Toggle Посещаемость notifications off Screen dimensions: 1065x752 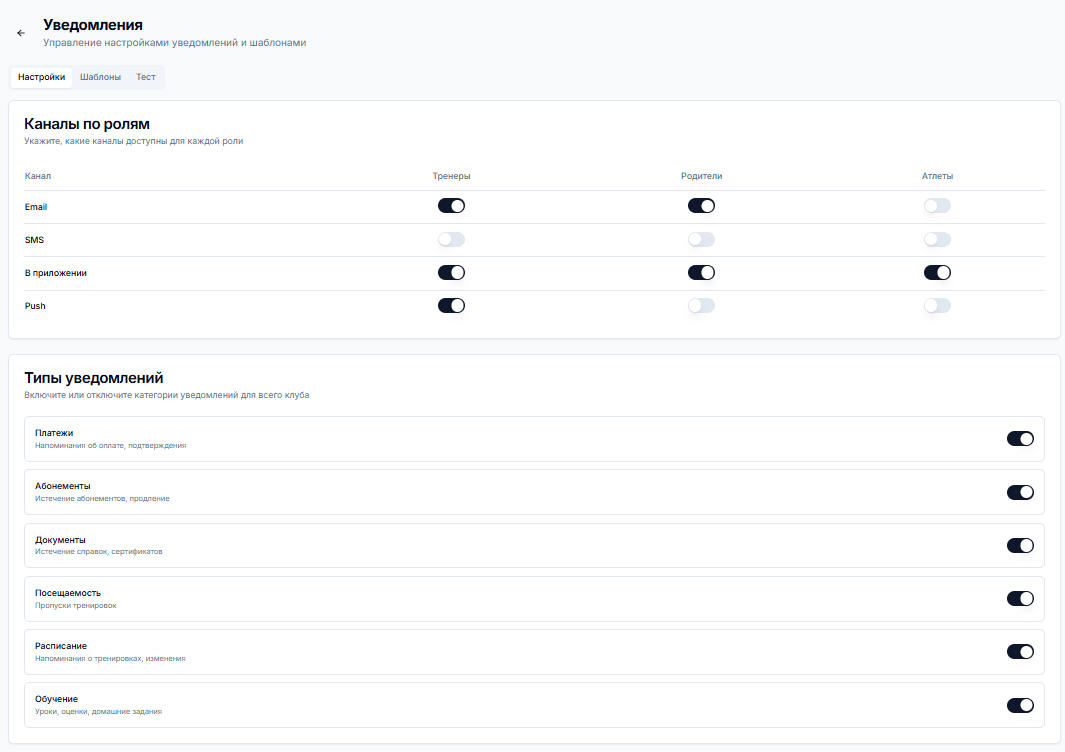click(x=1020, y=599)
